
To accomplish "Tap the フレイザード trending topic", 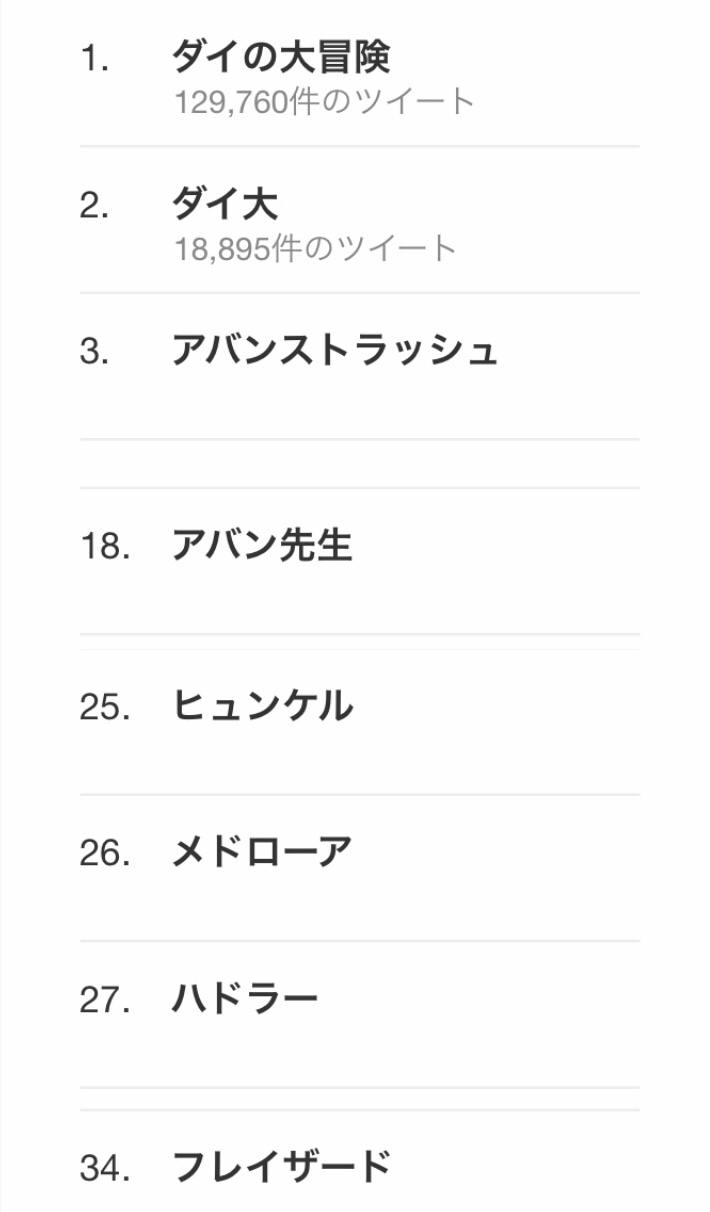I will pyautogui.click(x=281, y=1166).
